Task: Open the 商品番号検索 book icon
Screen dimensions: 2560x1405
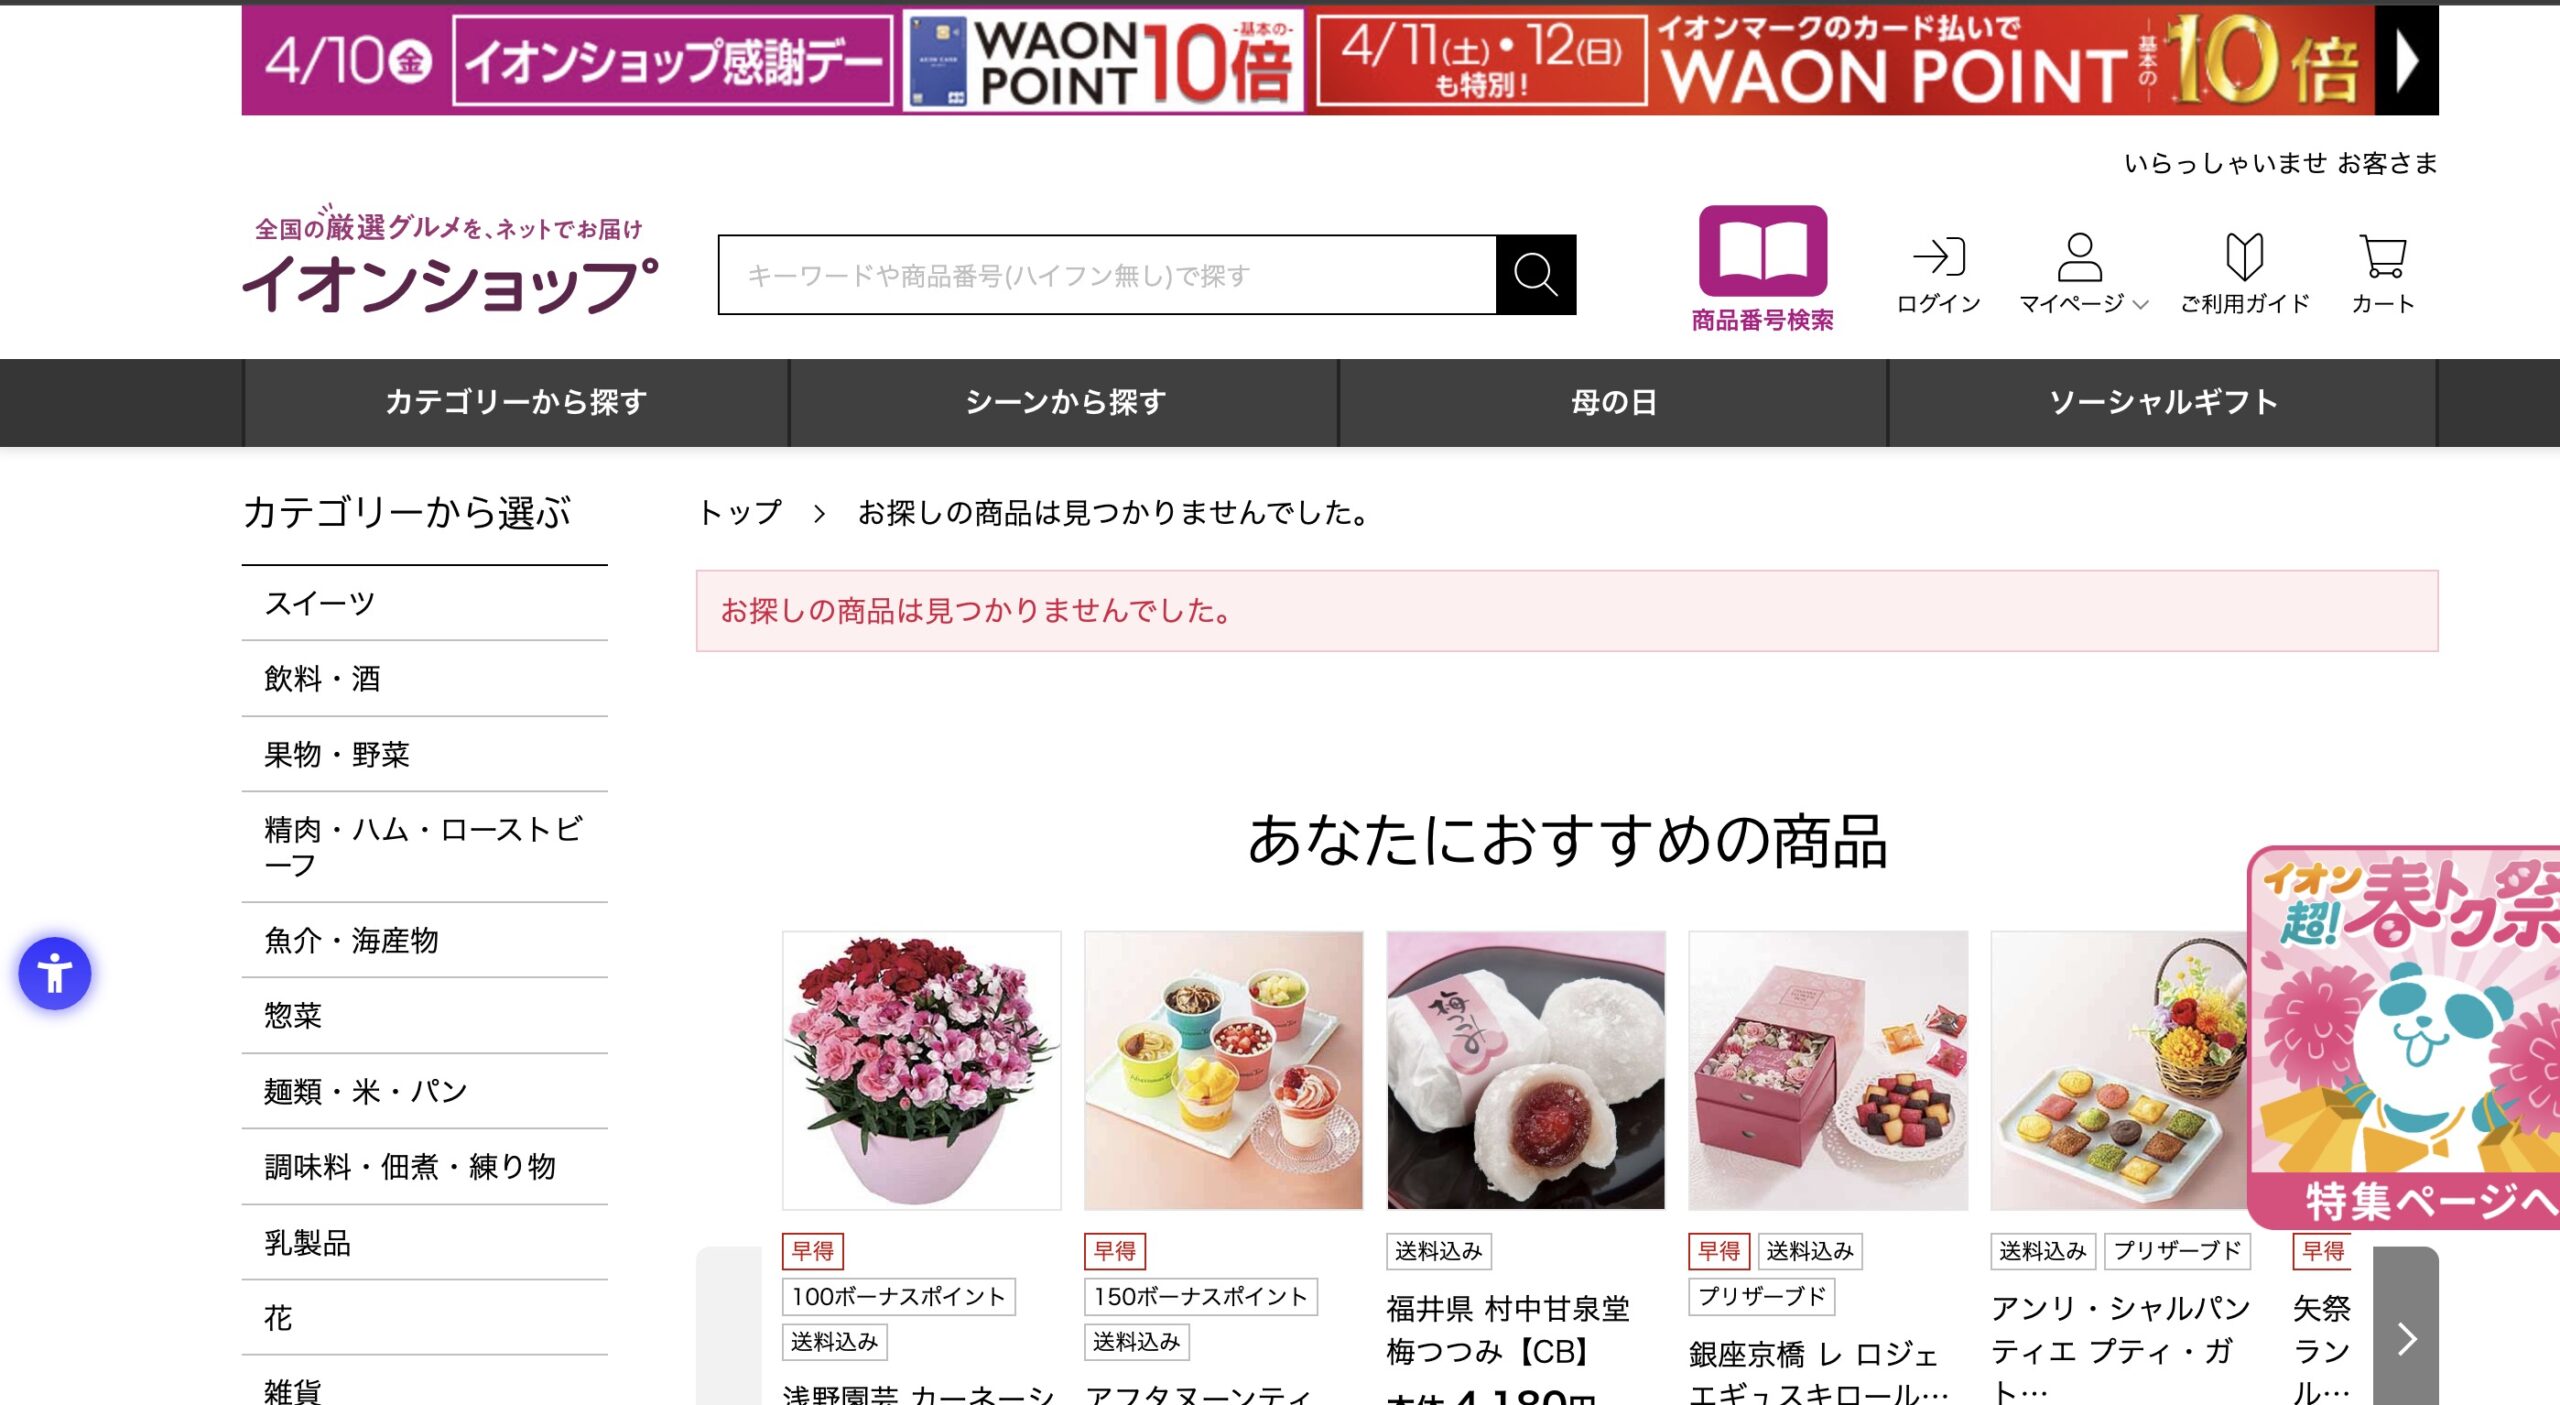Action: pos(1762,251)
